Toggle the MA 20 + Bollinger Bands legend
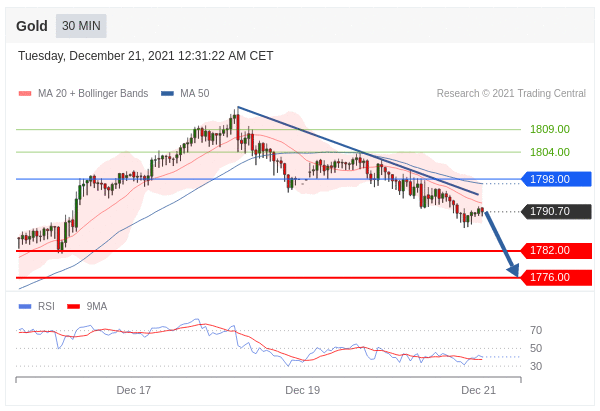600x411 pixels. [84, 94]
